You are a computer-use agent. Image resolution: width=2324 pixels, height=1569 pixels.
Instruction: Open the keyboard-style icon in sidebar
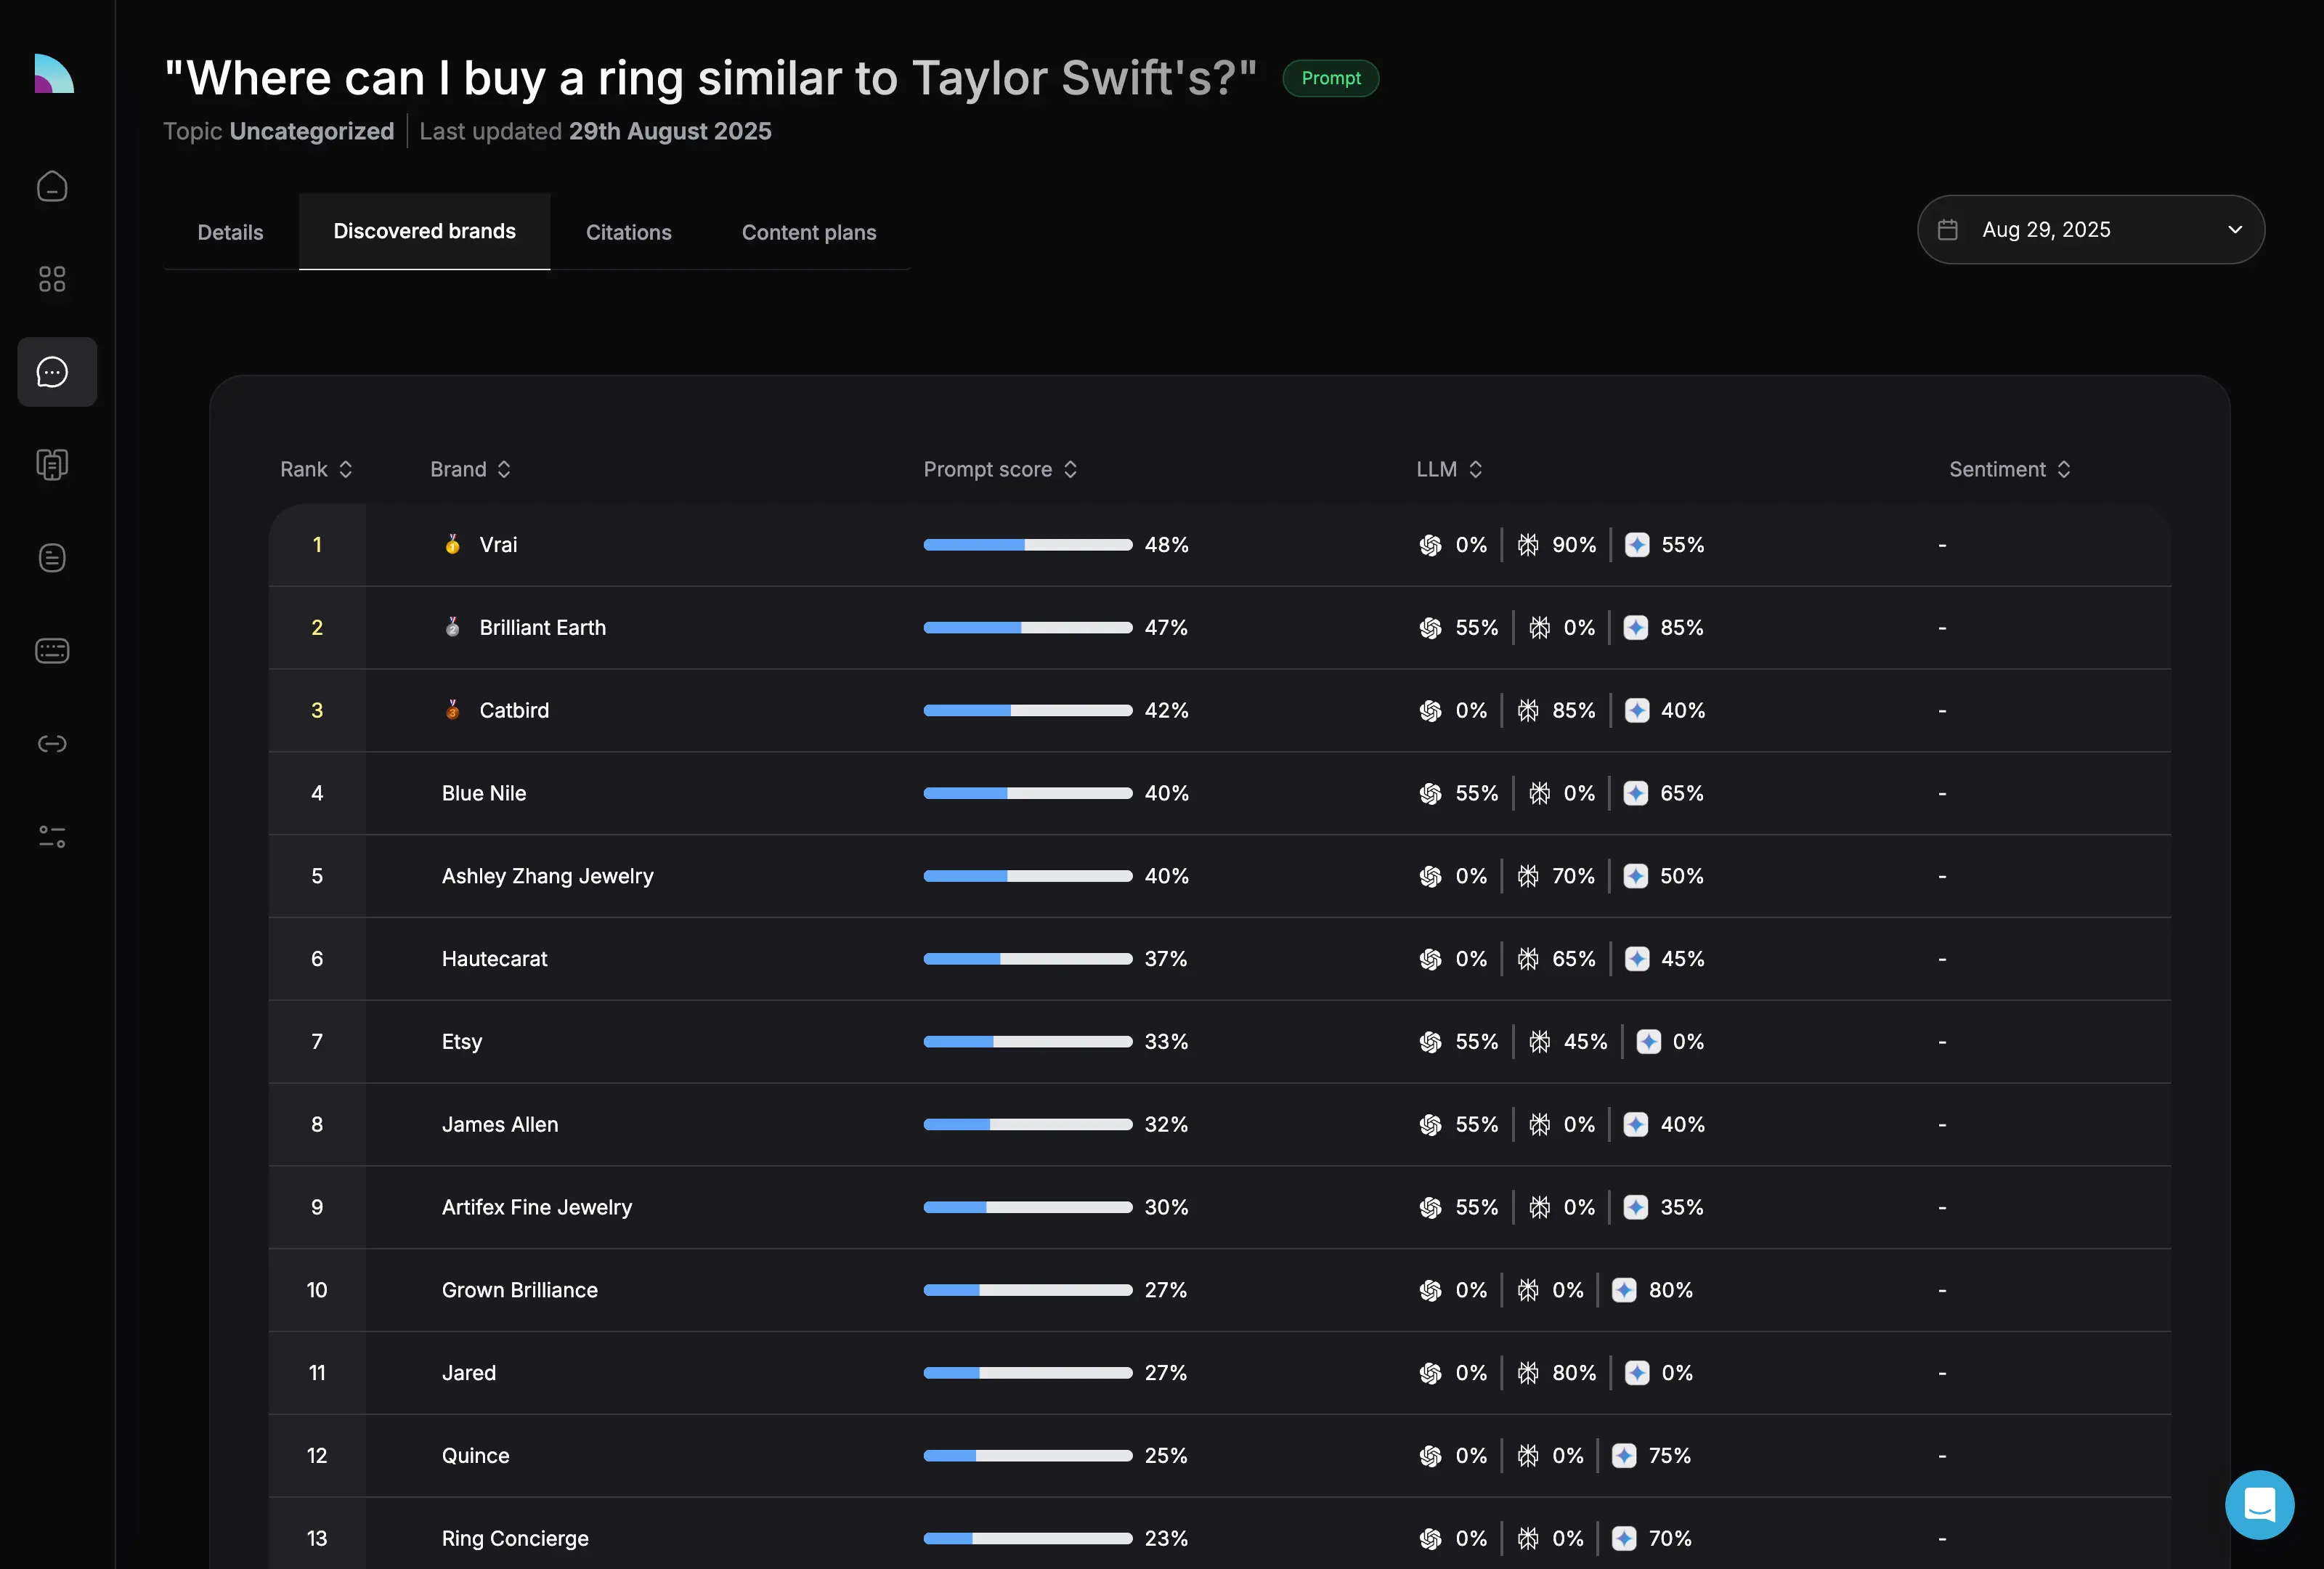pos(52,651)
